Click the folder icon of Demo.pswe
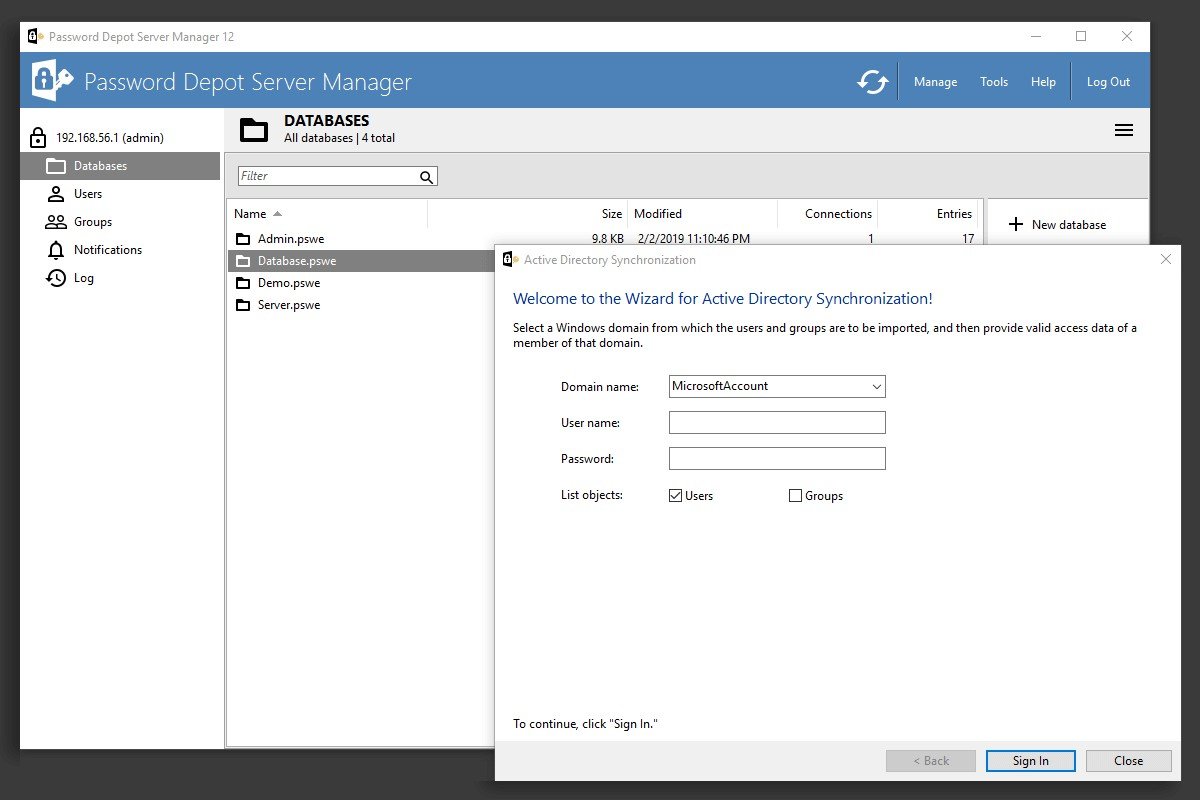This screenshot has width=1200, height=800. tap(243, 283)
